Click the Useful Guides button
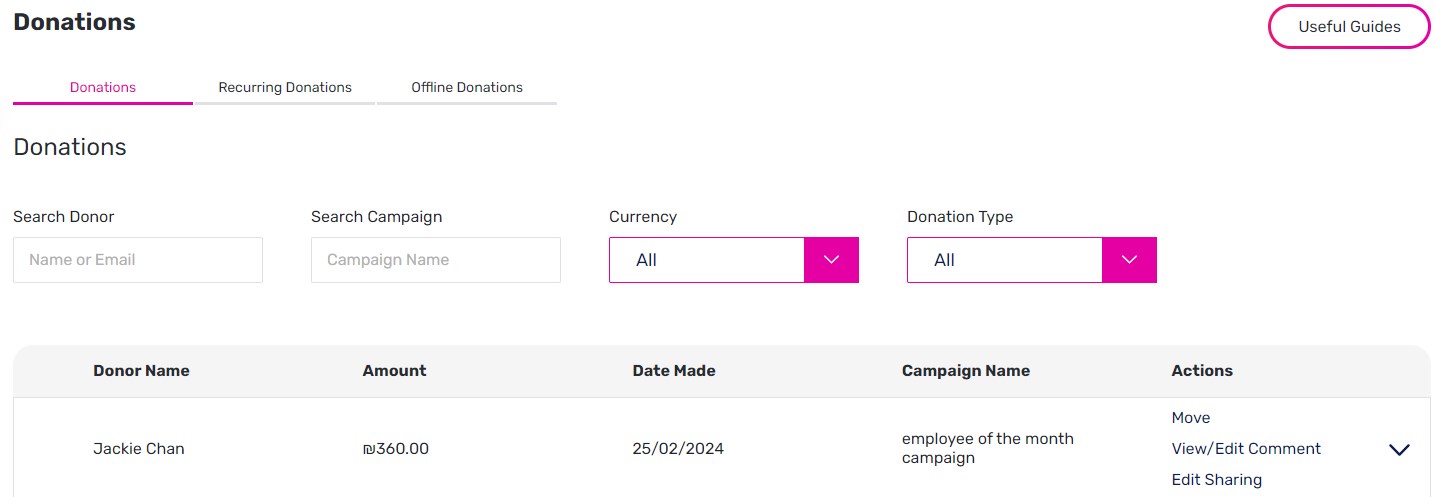Viewport: 1435px width, 497px height. pyautogui.click(x=1349, y=27)
